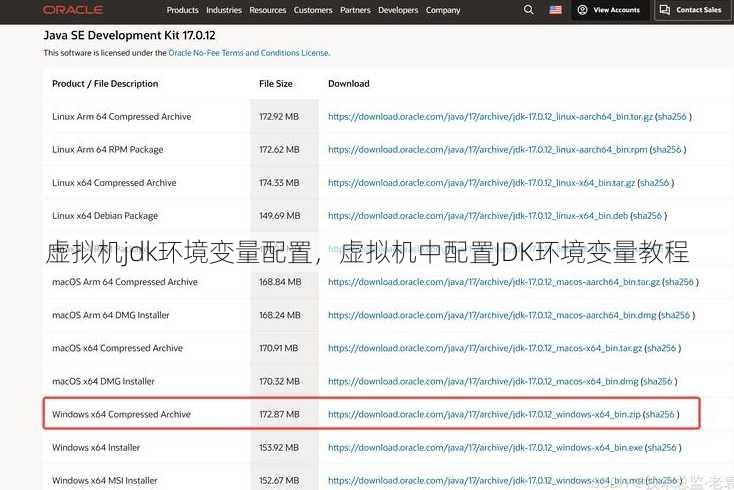
Task: Open the Company menu
Action: (x=443, y=10)
